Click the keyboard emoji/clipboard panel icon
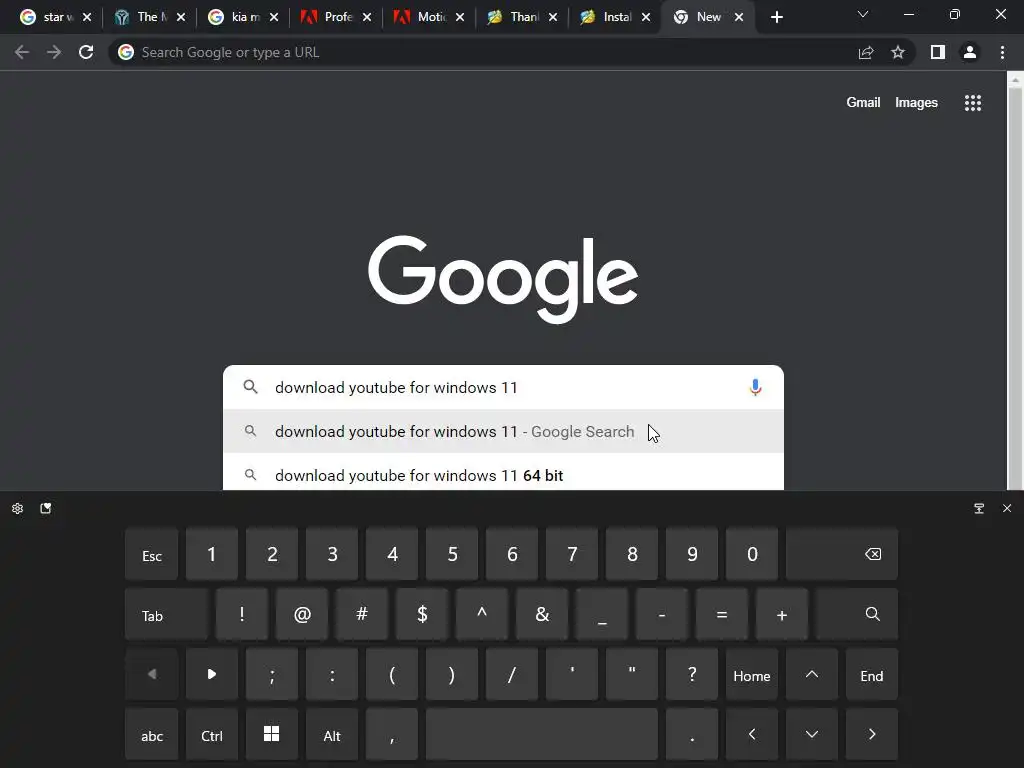1024x768 pixels. click(46, 508)
